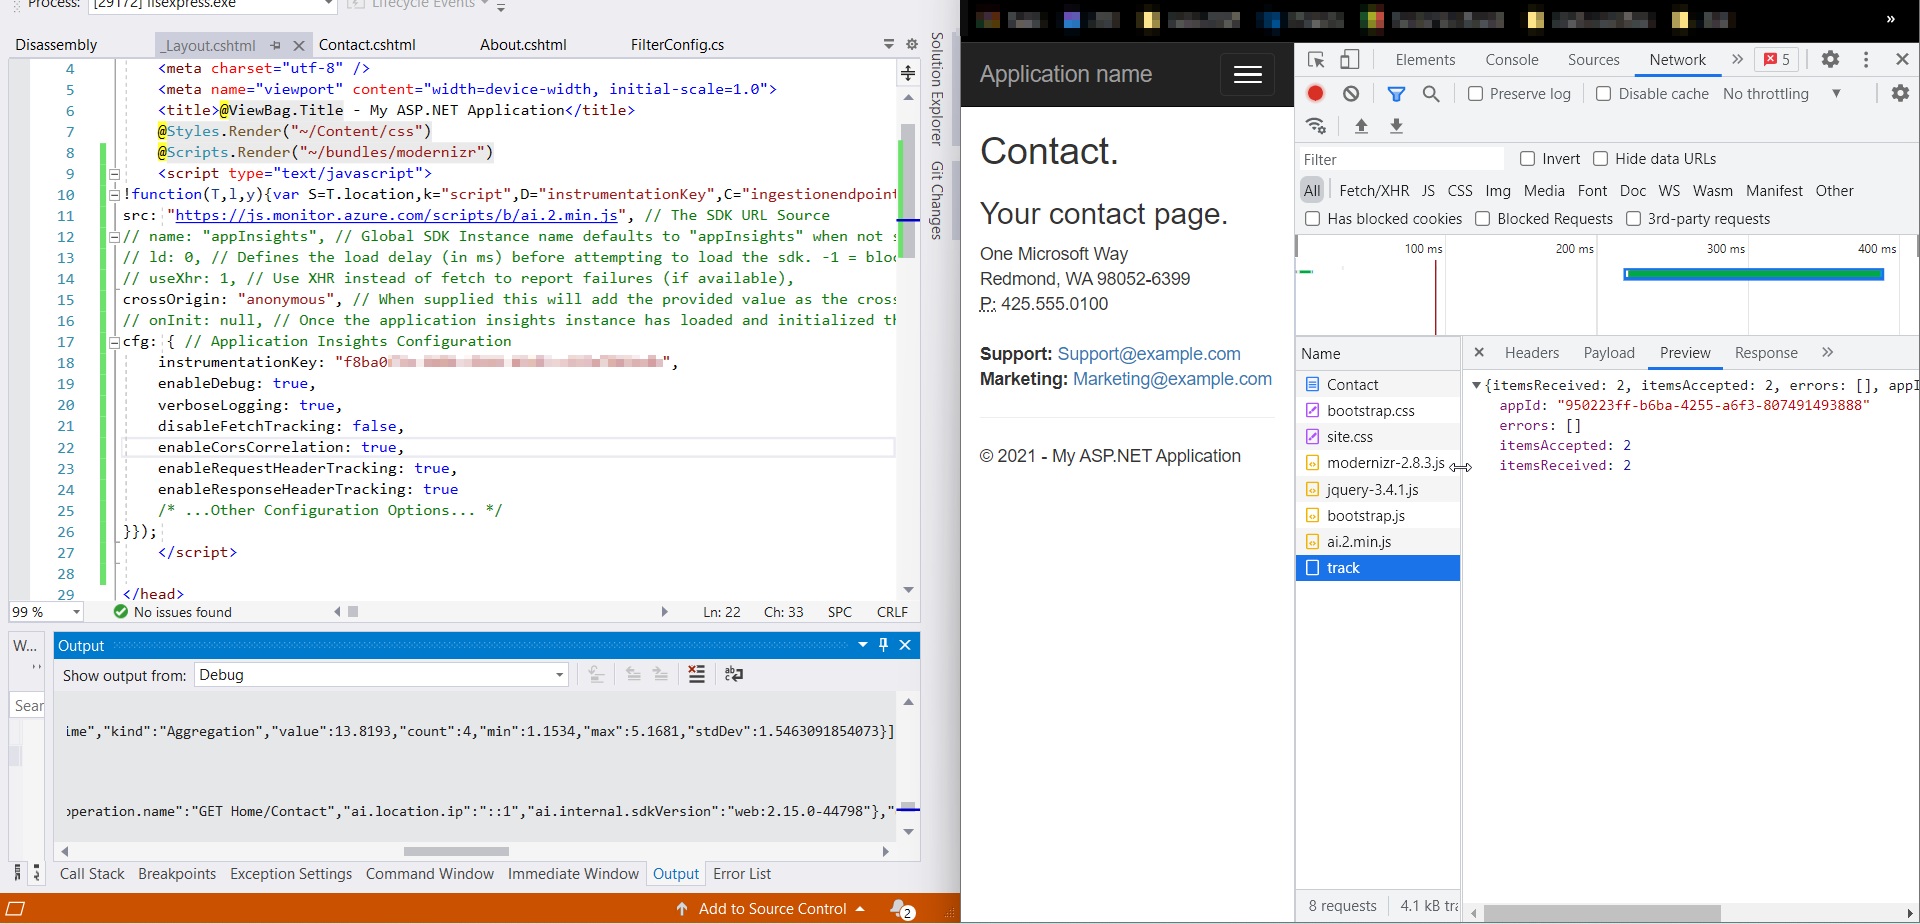The image size is (1920, 924).
Task: Check the Invert filter checkbox
Action: pyautogui.click(x=1527, y=158)
